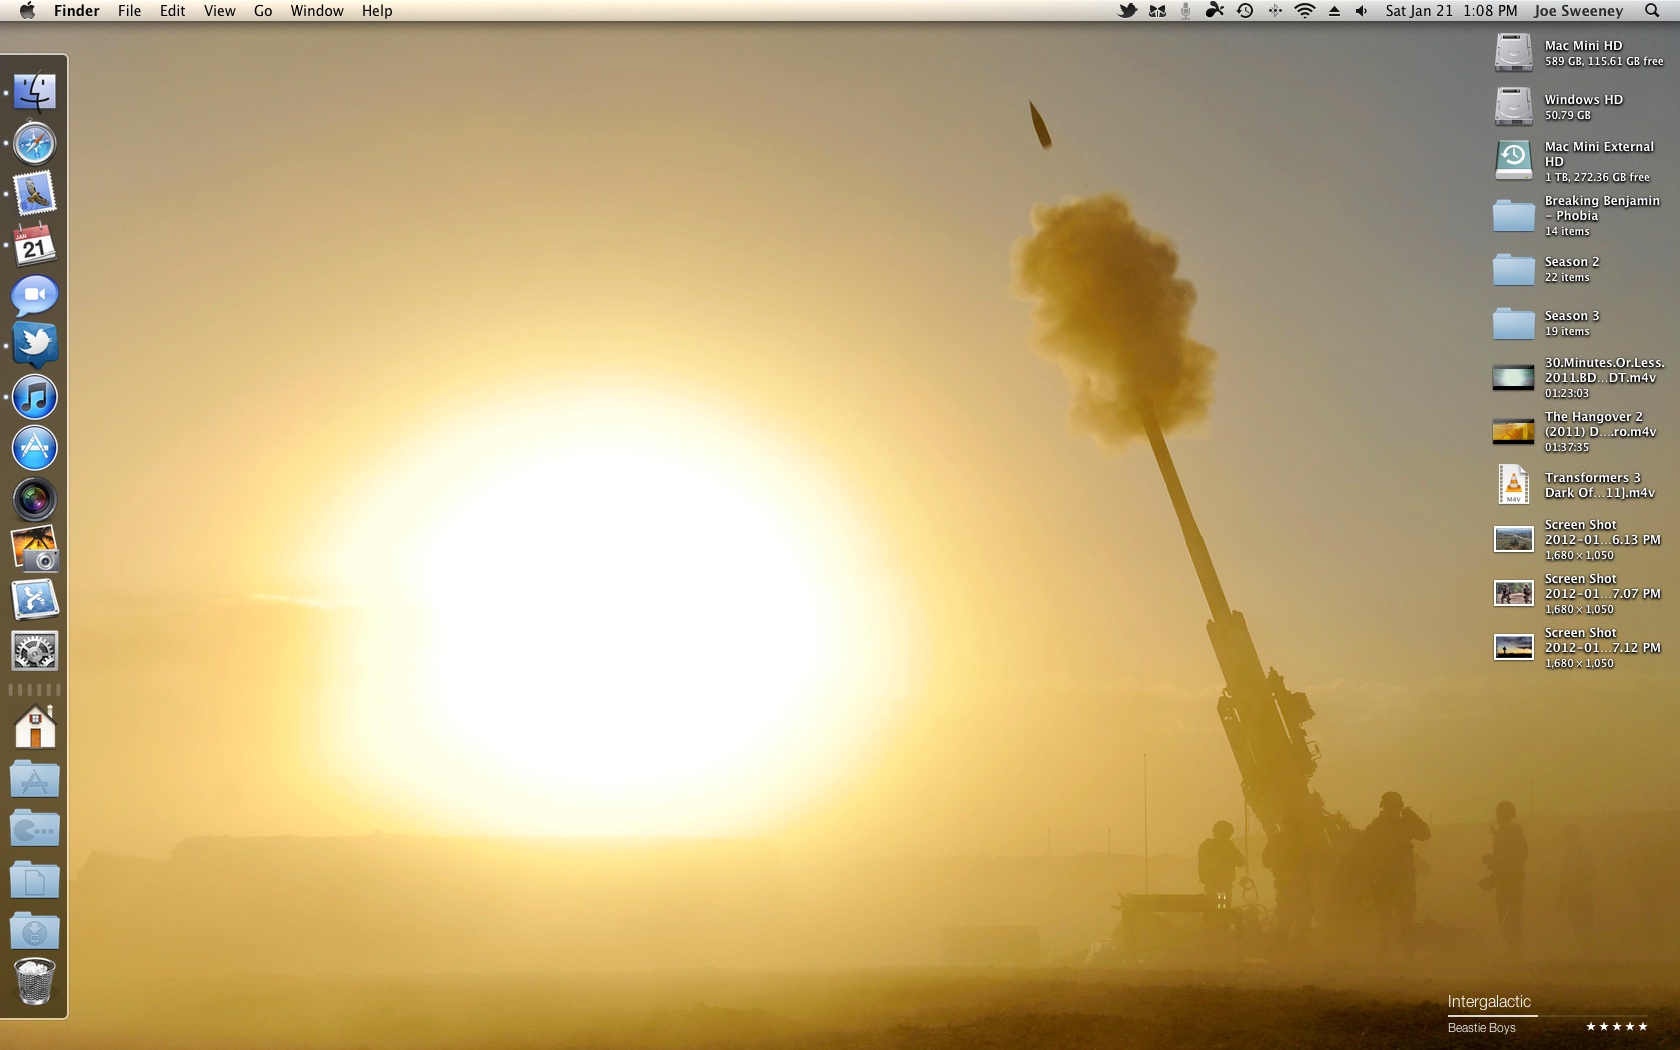Launch iPhoto from the dock

tap(35, 550)
